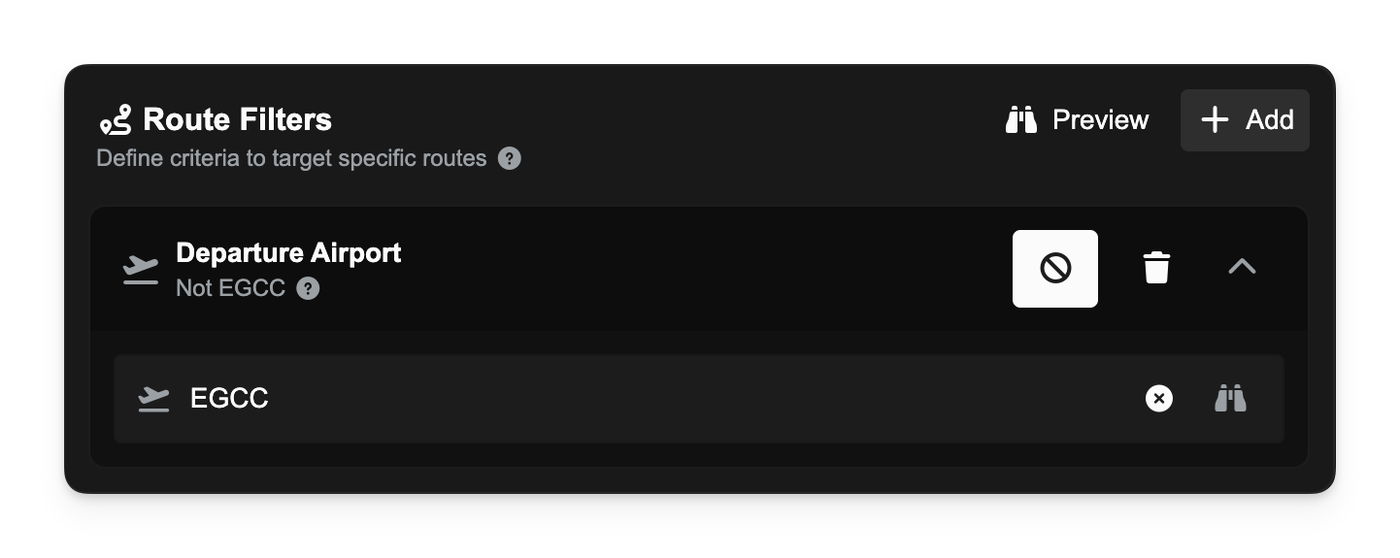Collapse the Departure Airport filter with the chevron
This screenshot has height=558, width=1400.
[1241, 267]
